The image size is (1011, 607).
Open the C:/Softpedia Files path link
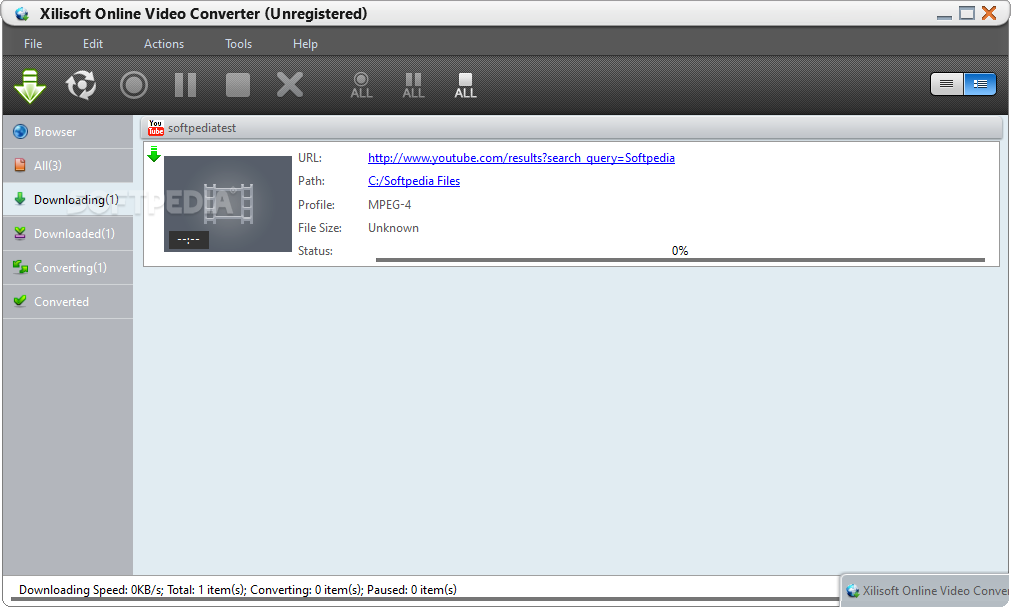[414, 181]
